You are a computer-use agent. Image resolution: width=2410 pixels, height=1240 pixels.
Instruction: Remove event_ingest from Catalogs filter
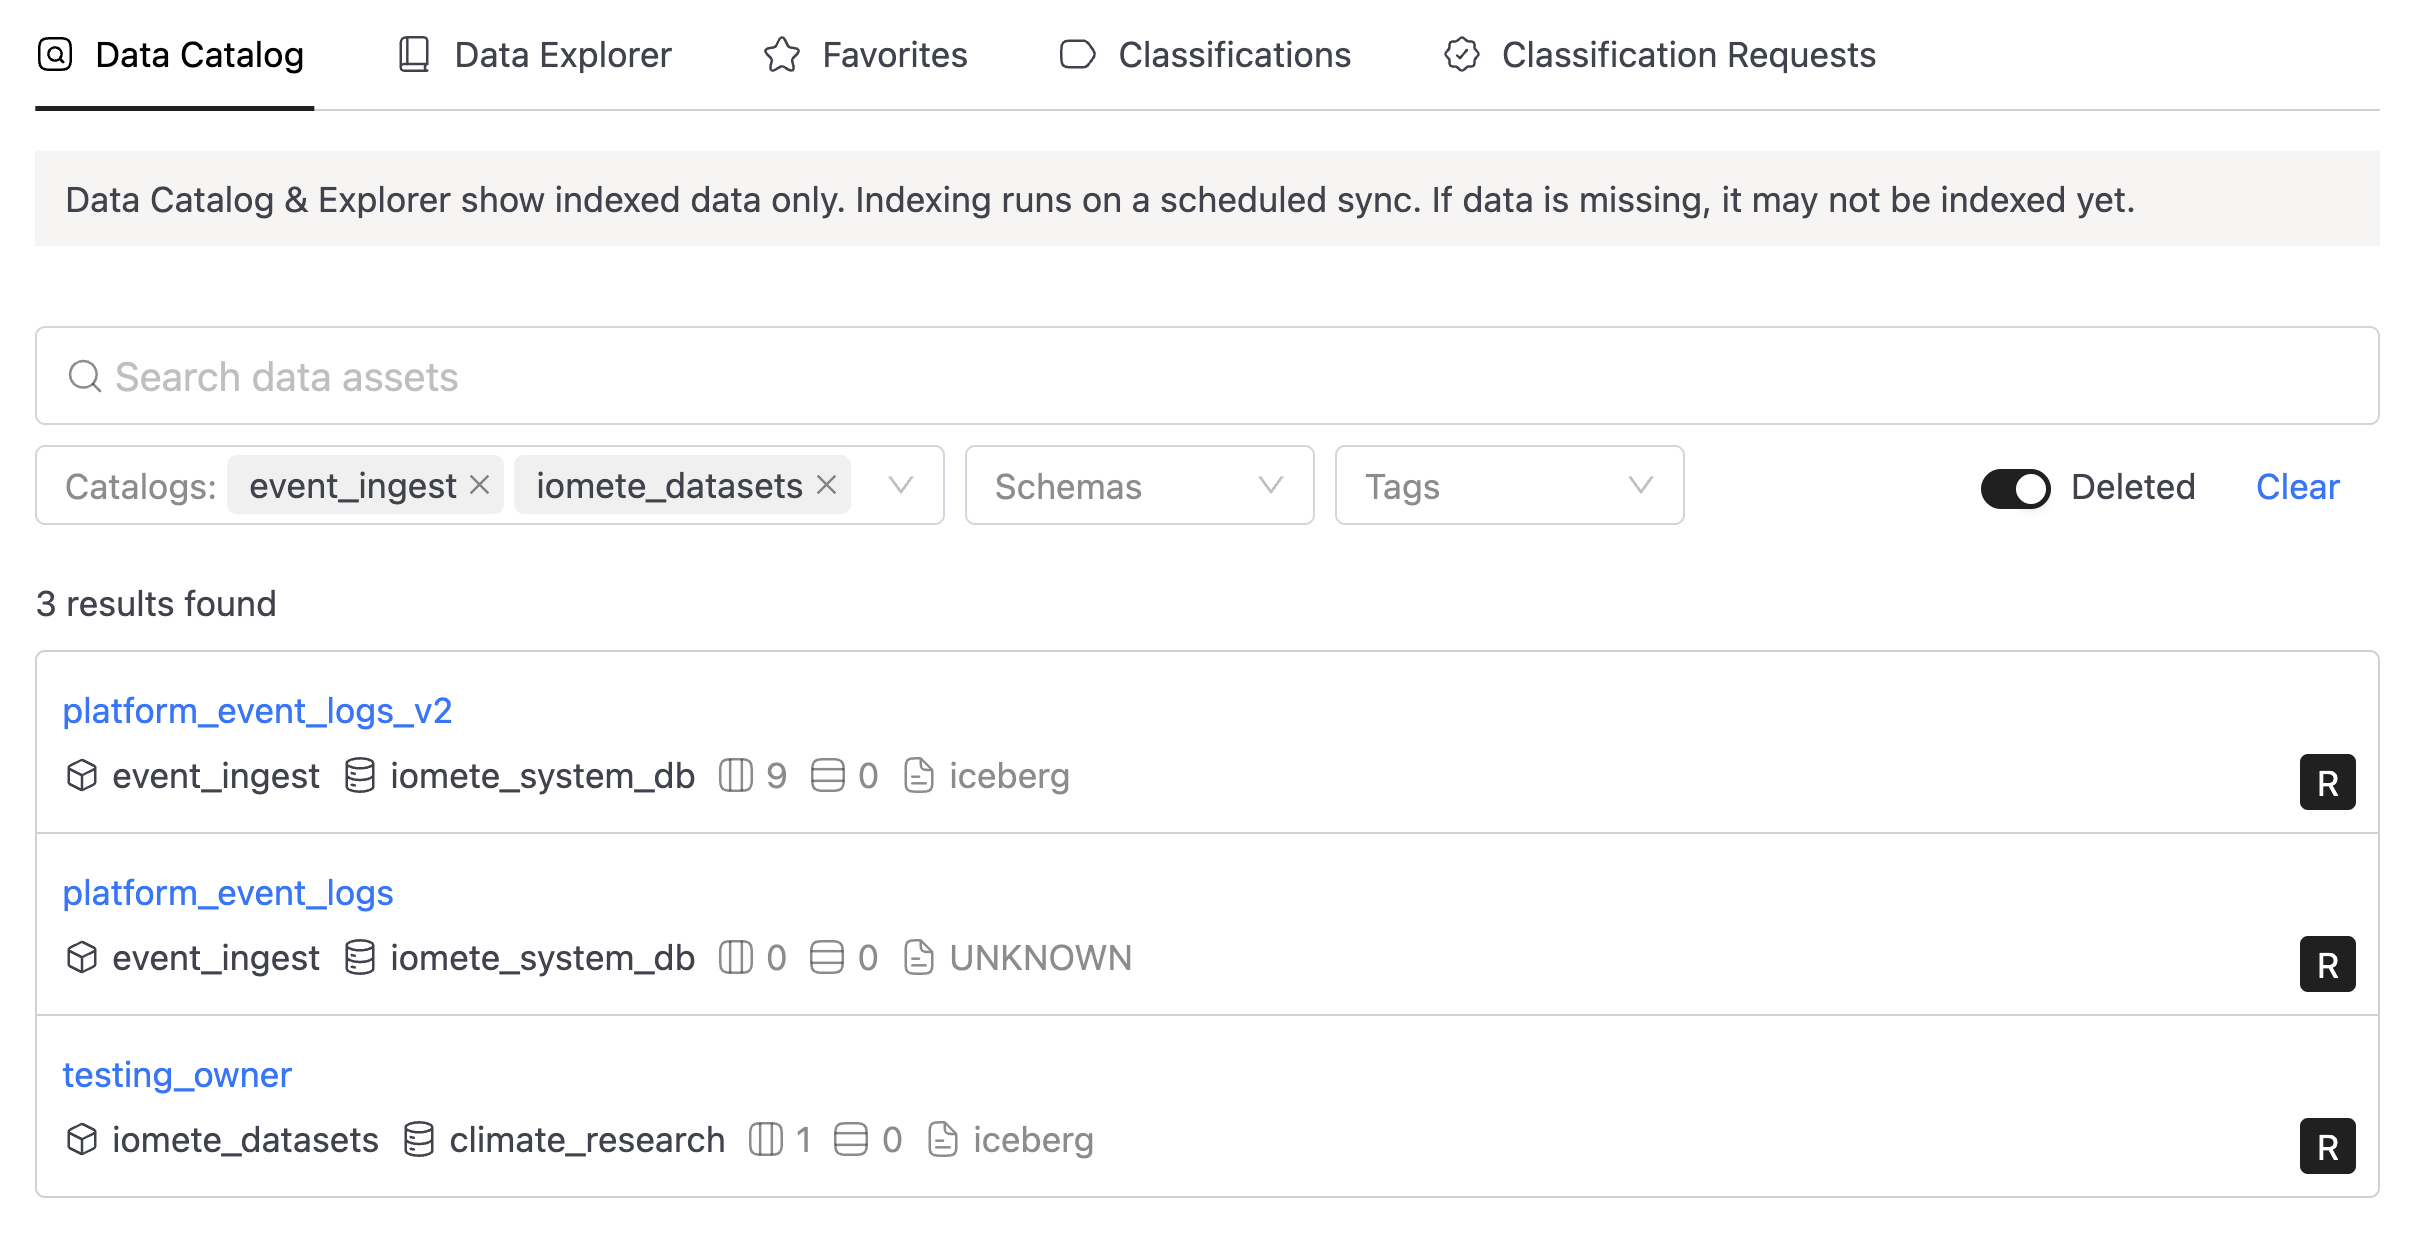pyautogui.click(x=480, y=485)
